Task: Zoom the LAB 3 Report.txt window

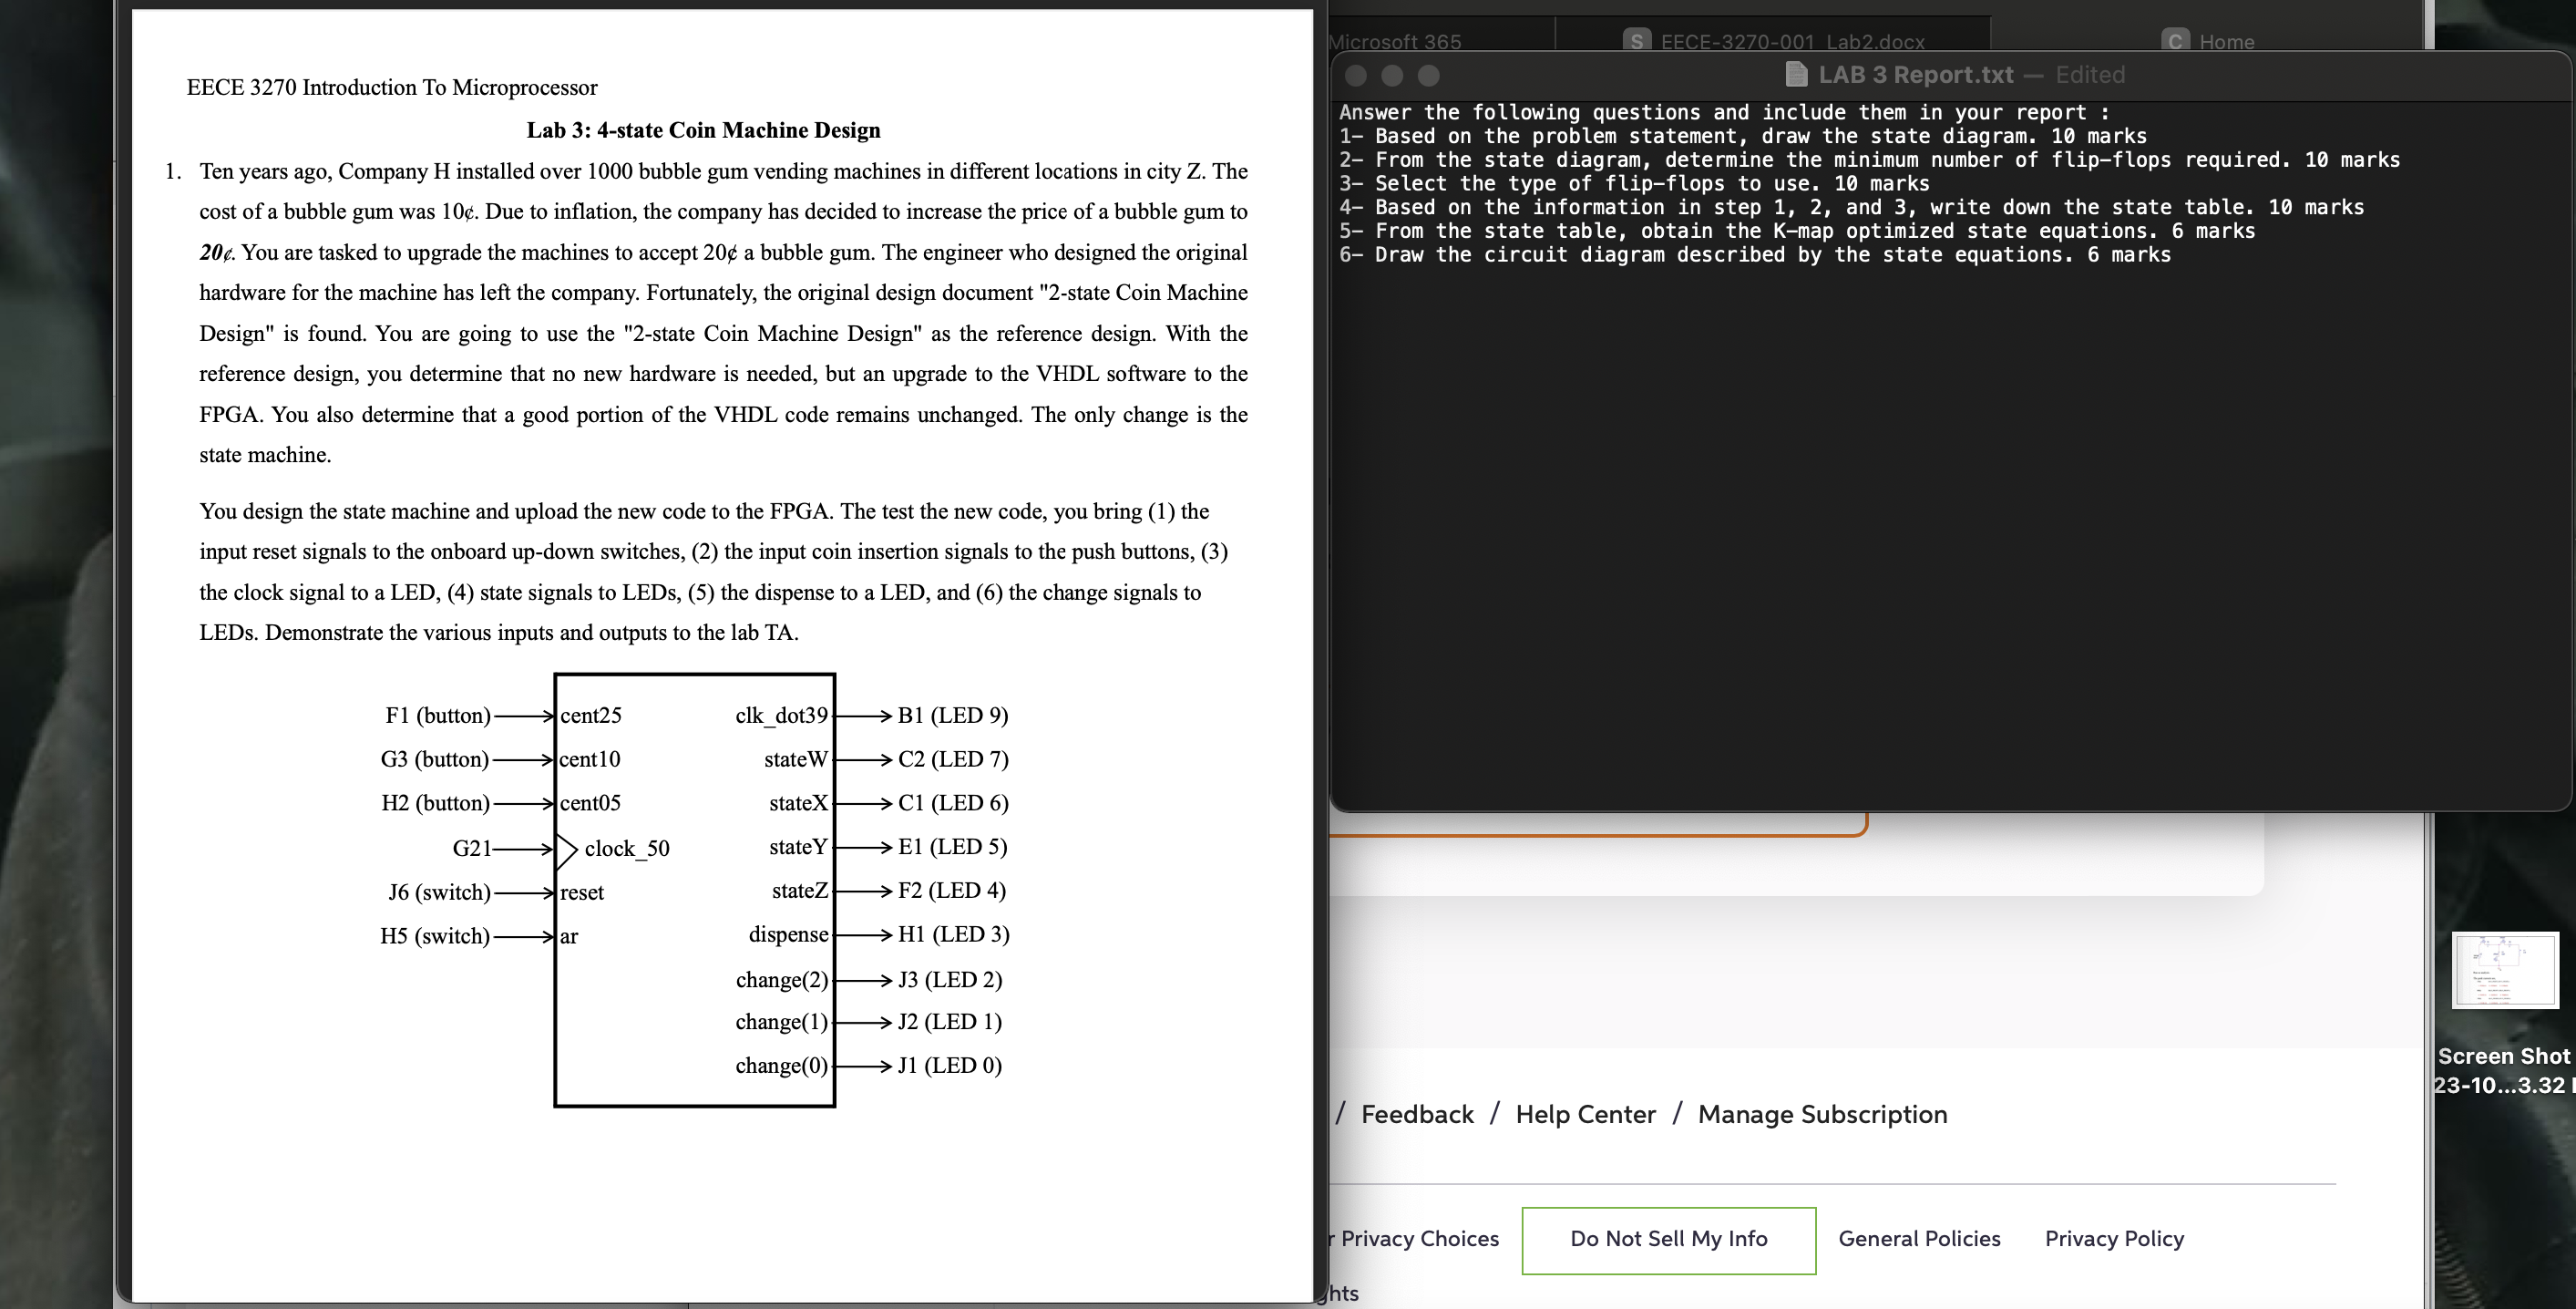Action: point(1429,75)
